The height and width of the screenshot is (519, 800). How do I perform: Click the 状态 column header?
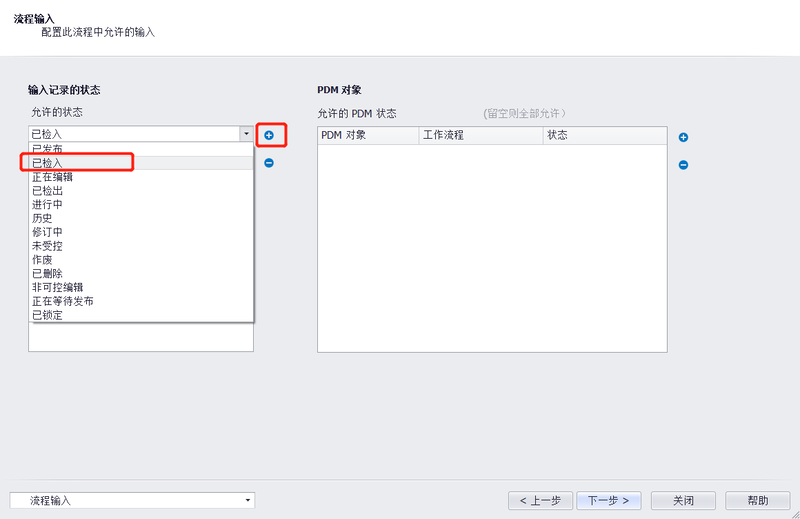[x=605, y=135]
